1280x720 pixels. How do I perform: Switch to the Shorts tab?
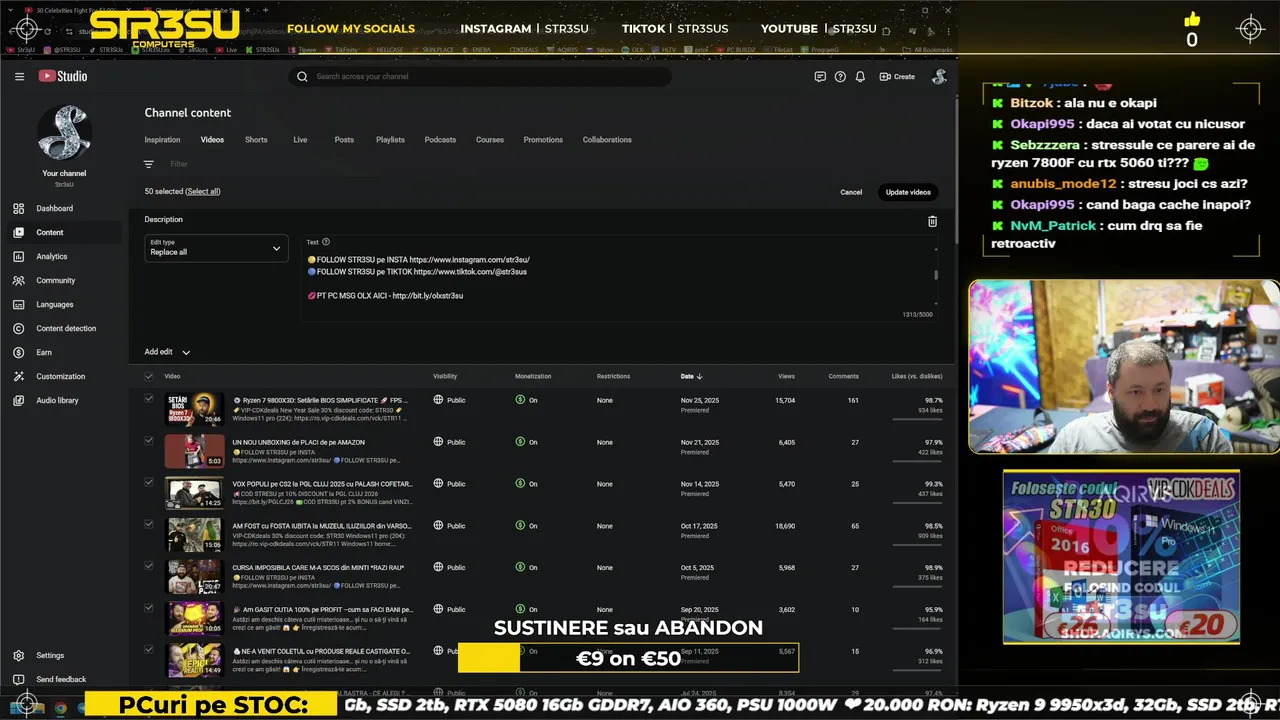[256, 140]
